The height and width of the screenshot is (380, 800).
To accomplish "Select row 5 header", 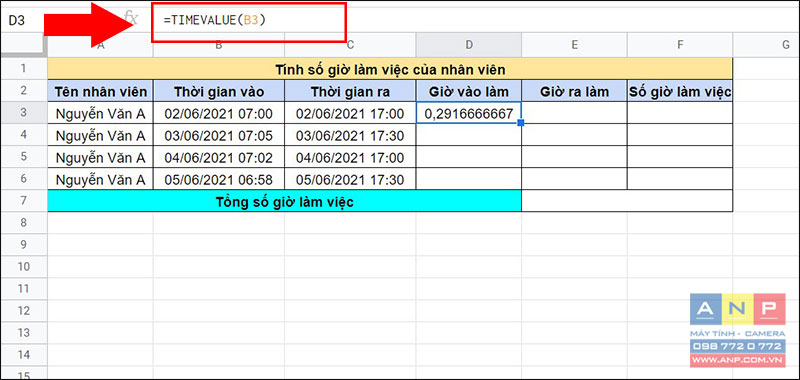I will [x=24, y=157].
